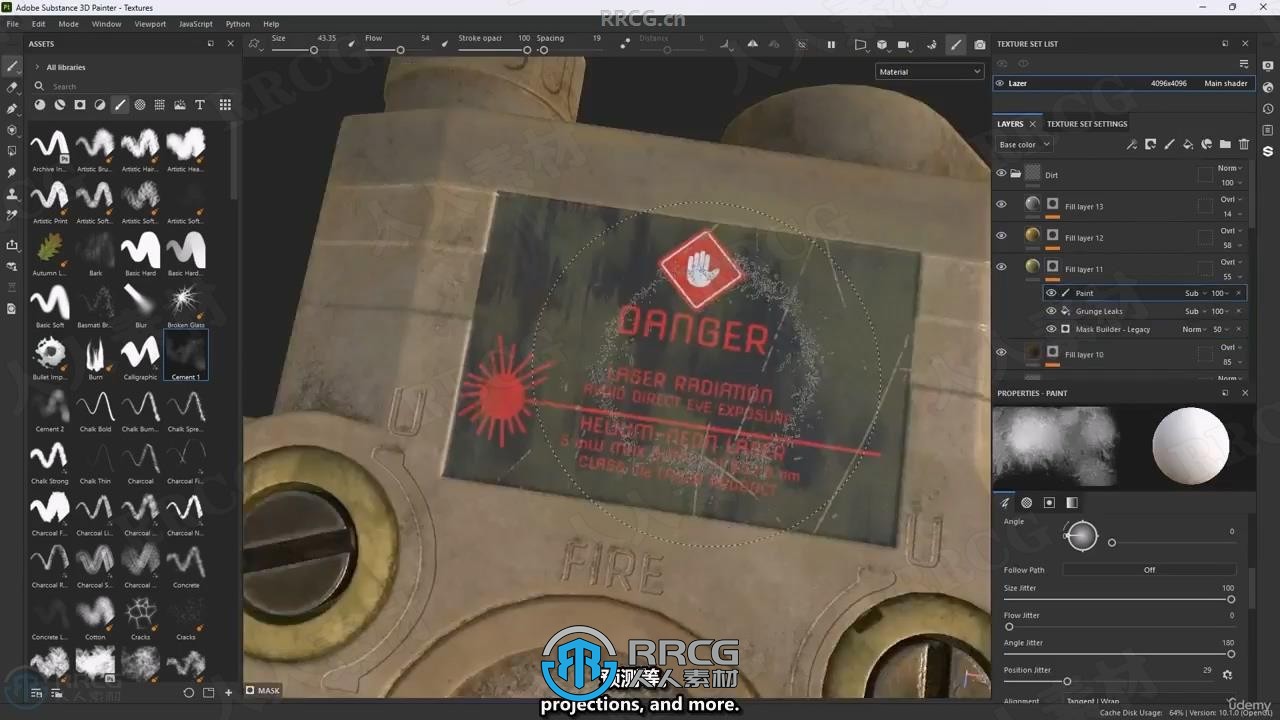This screenshot has height=720, width=1280.
Task: Select the Cement 1 brush thumbnail
Action: click(x=185, y=355)
